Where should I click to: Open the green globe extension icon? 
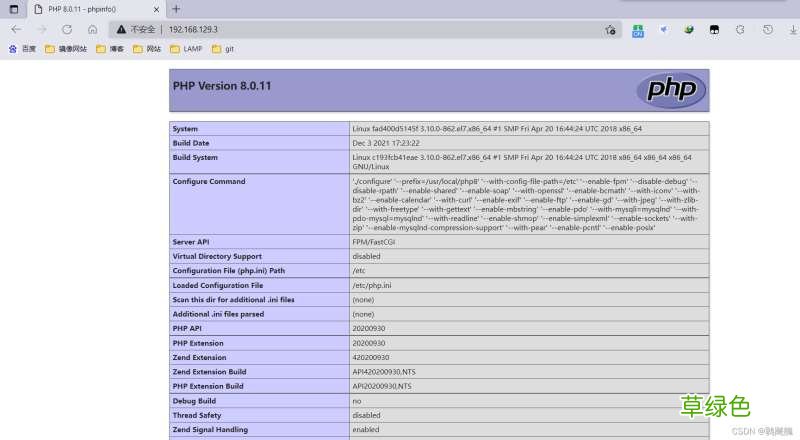point(689,30)
